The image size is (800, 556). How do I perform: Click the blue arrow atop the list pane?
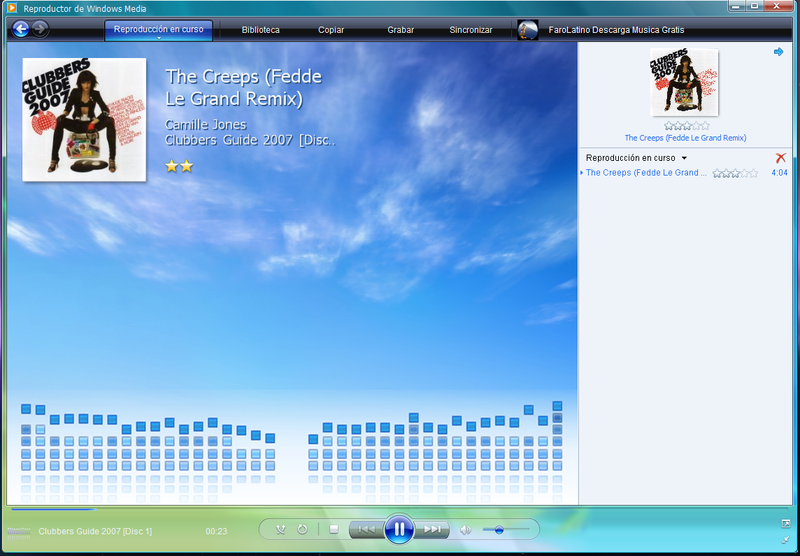778,52
